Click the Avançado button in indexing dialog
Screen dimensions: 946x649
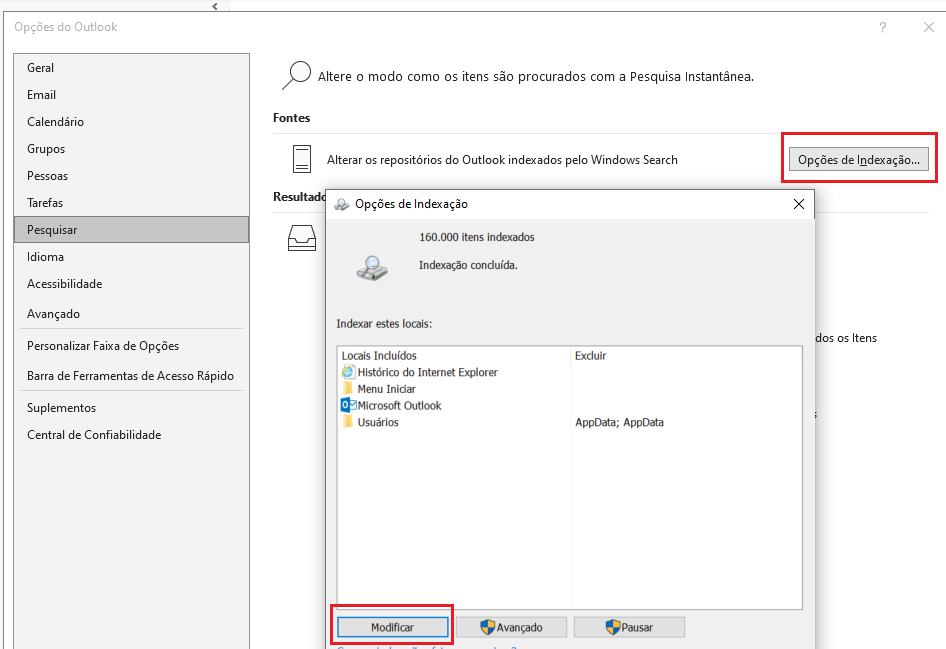coord(511,627)
